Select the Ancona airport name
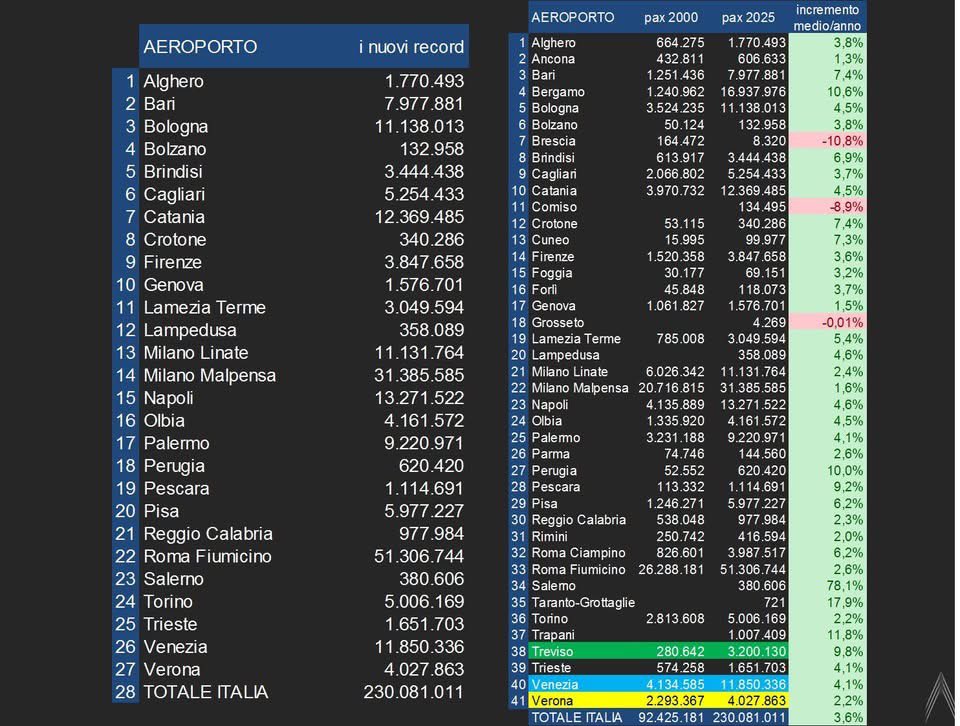 553,59
